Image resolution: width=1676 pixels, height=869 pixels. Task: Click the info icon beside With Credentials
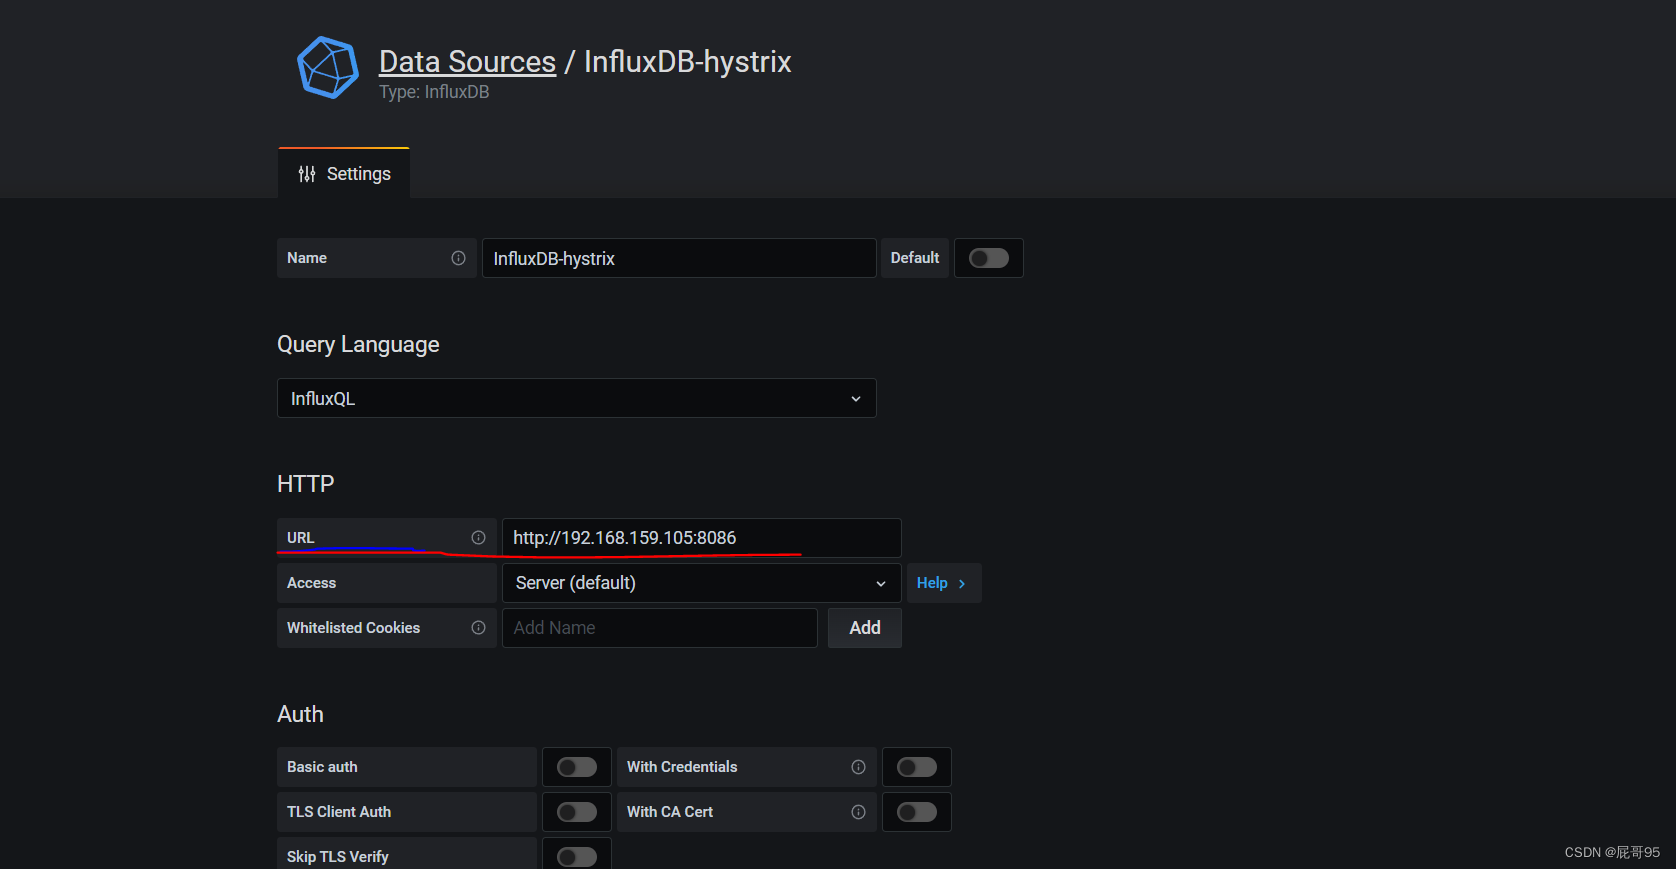pos(858,767)
